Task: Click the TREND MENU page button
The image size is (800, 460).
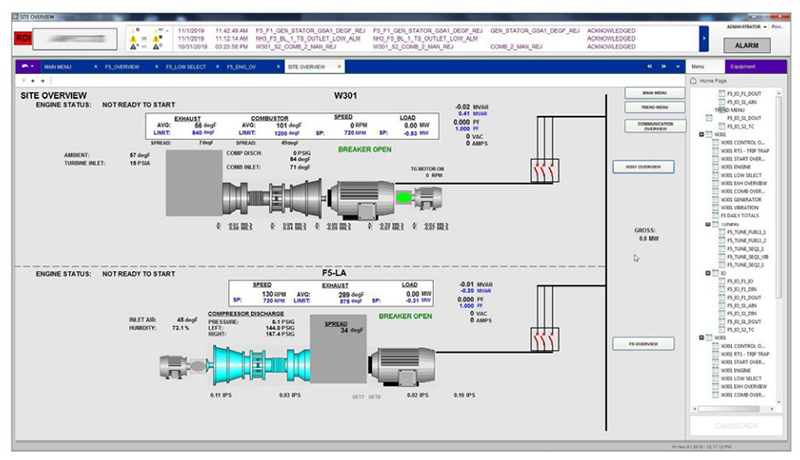Action: tap(655, 108)
